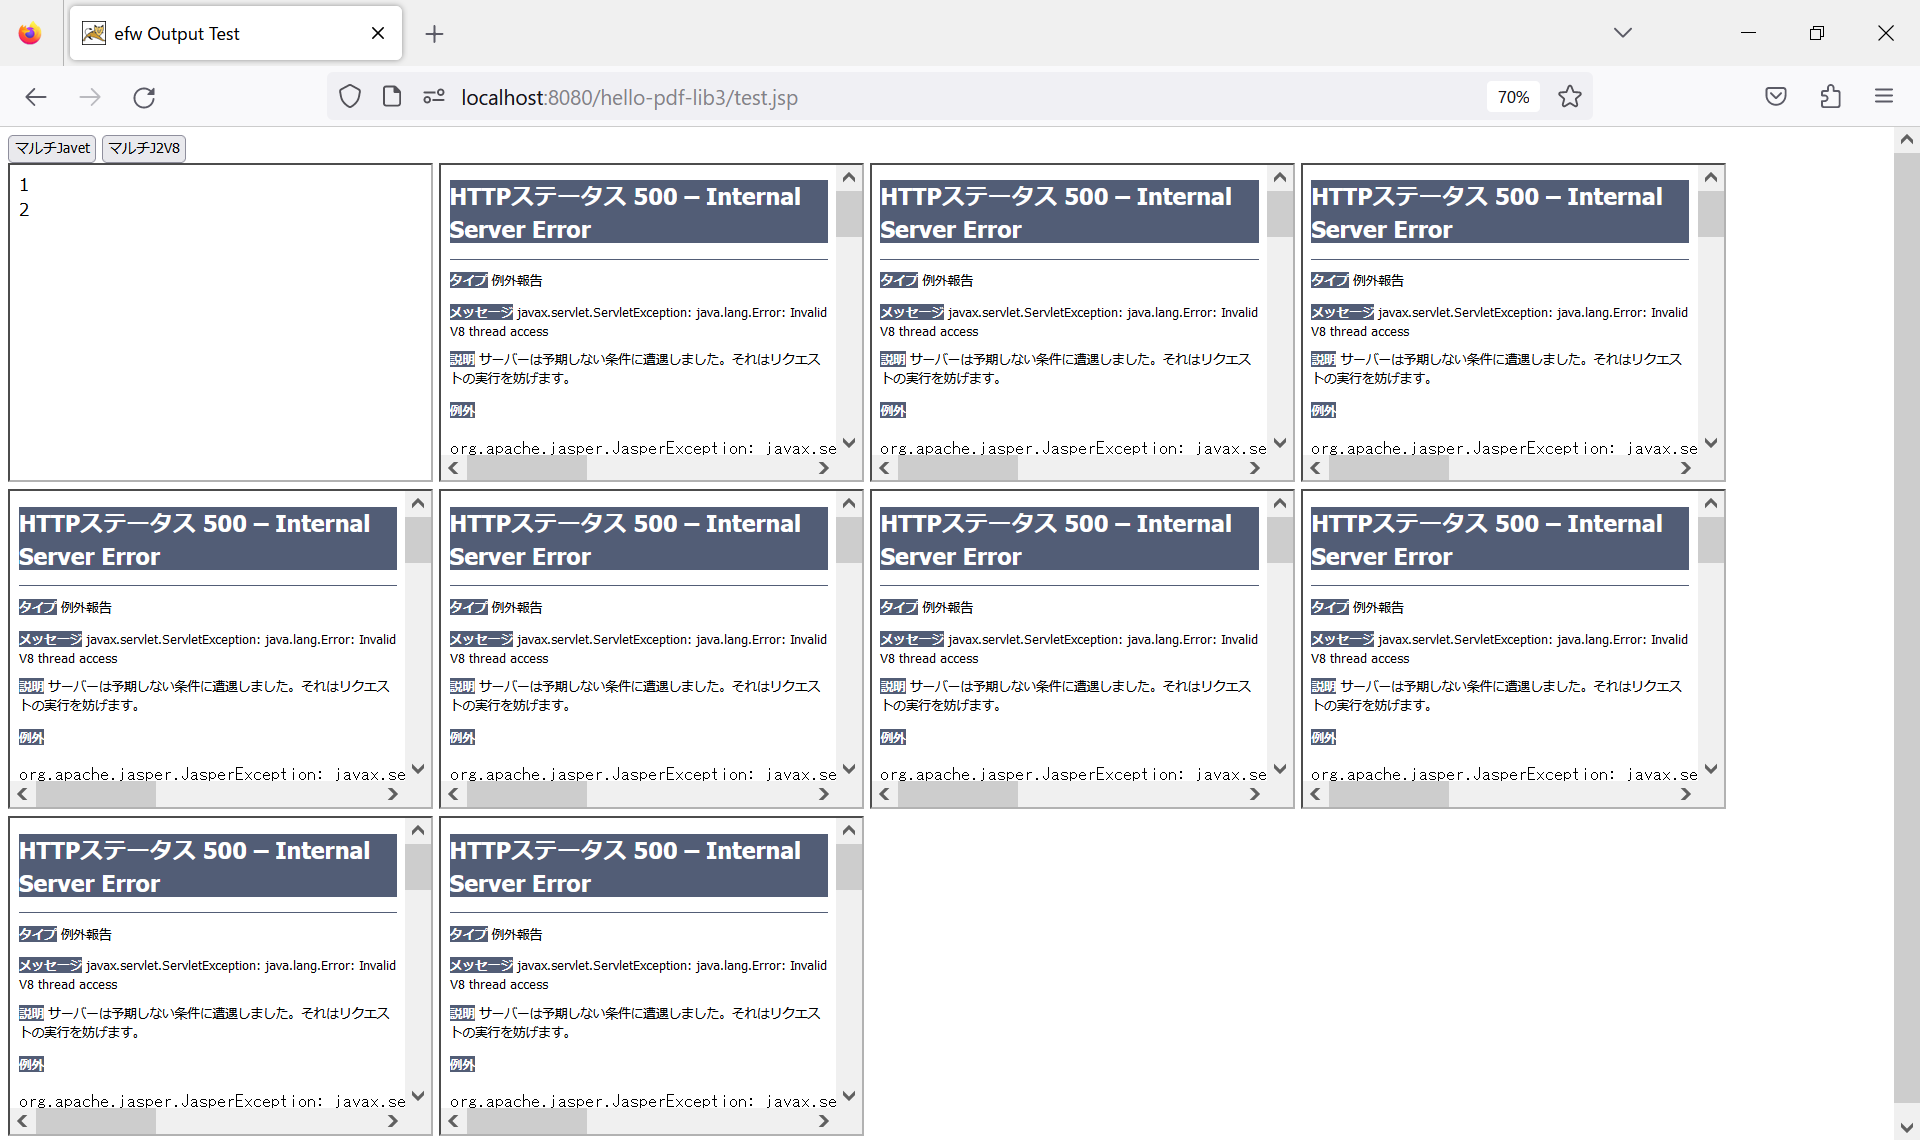Bookmark this page with the star icon

pyautogui.click(x=1570, y=97)
